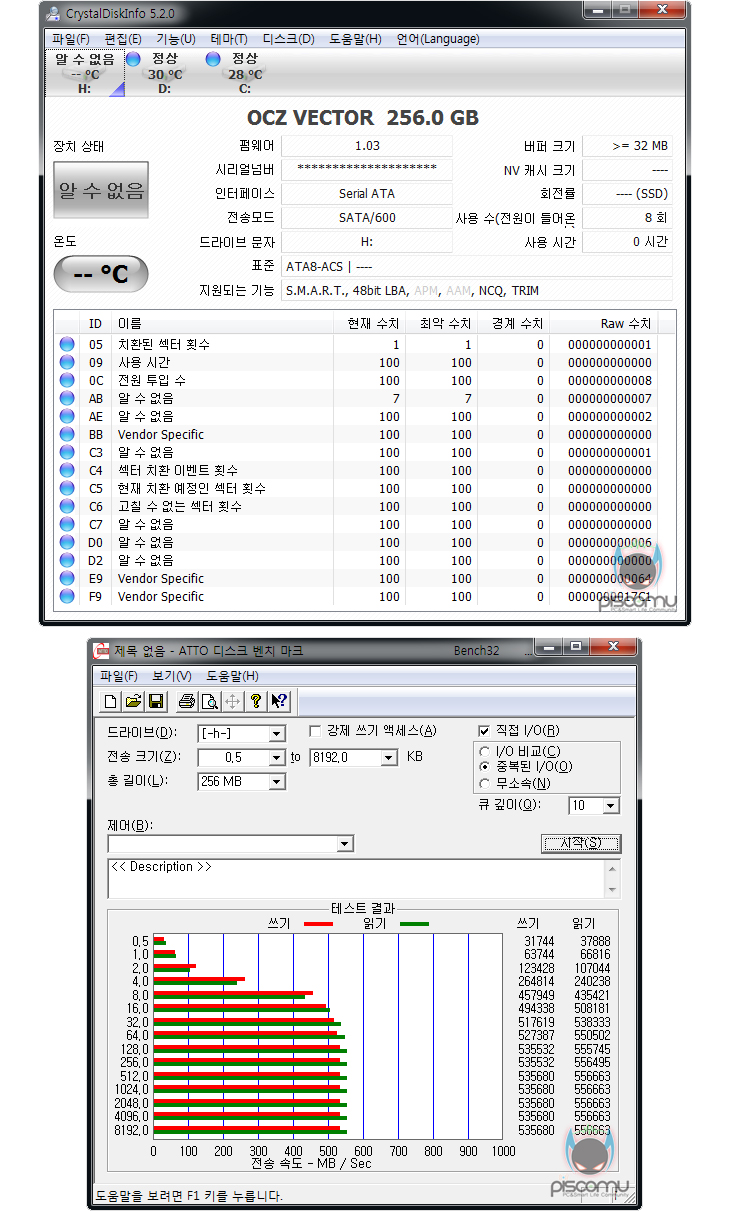
Task: Open 도움말 menu in ATTO window
Action: pos(231,677)
